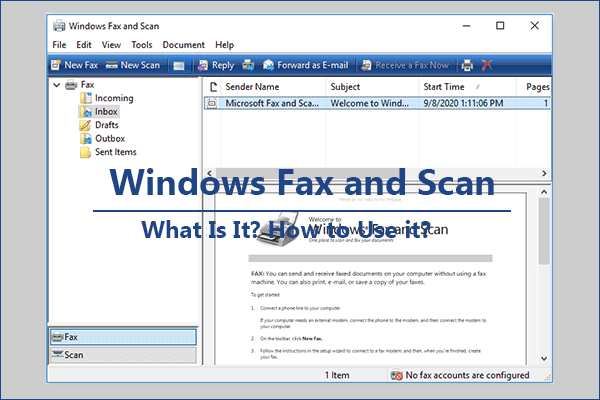Sort by Subject column header

click(x=372, y=87)
